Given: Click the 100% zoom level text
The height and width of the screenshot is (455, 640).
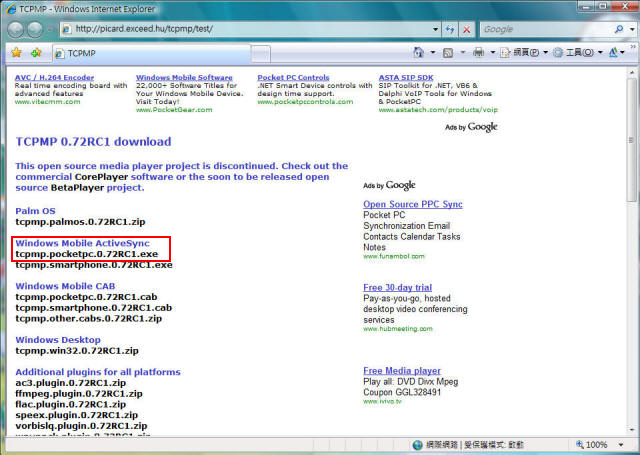Looking at the screenshot, I should coord(596,445).
